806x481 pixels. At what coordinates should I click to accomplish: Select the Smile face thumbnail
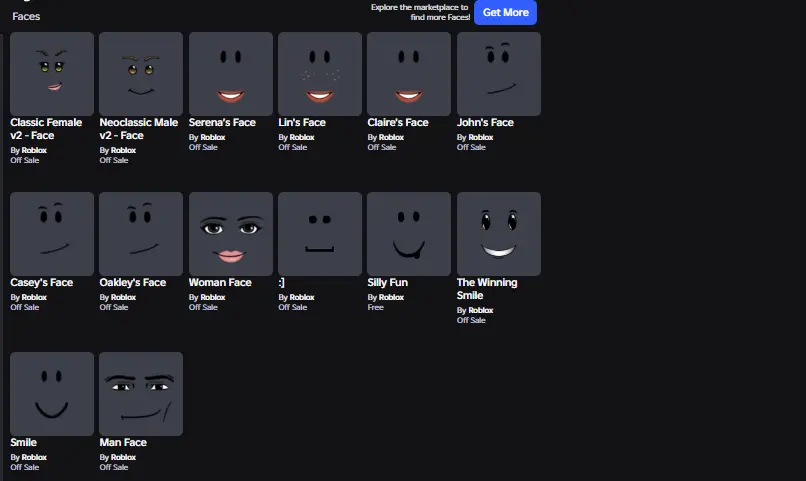pos(52,394)
